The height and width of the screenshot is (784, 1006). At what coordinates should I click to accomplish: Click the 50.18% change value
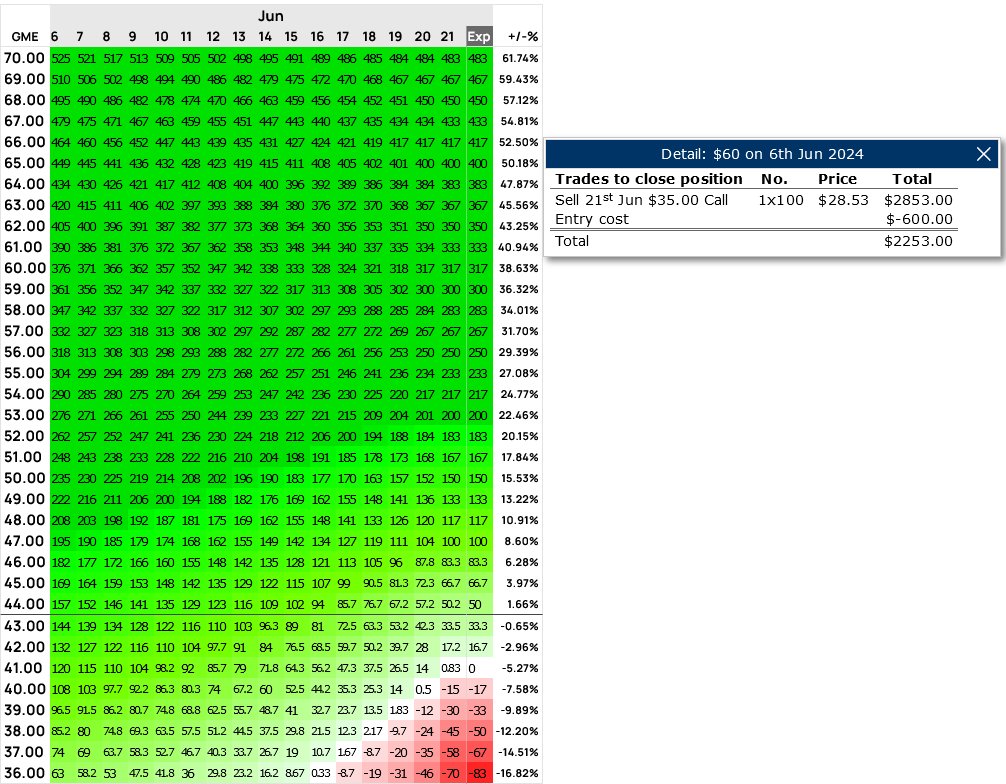[519, 163]
